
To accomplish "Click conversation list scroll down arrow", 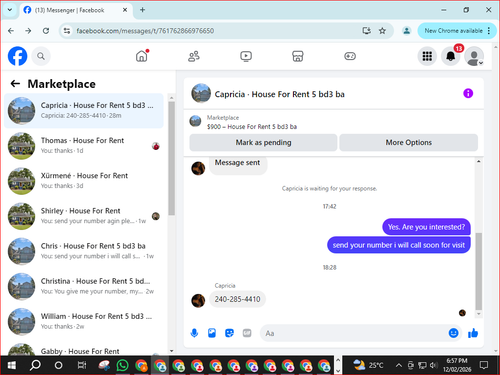I will [x=171, y=351].
